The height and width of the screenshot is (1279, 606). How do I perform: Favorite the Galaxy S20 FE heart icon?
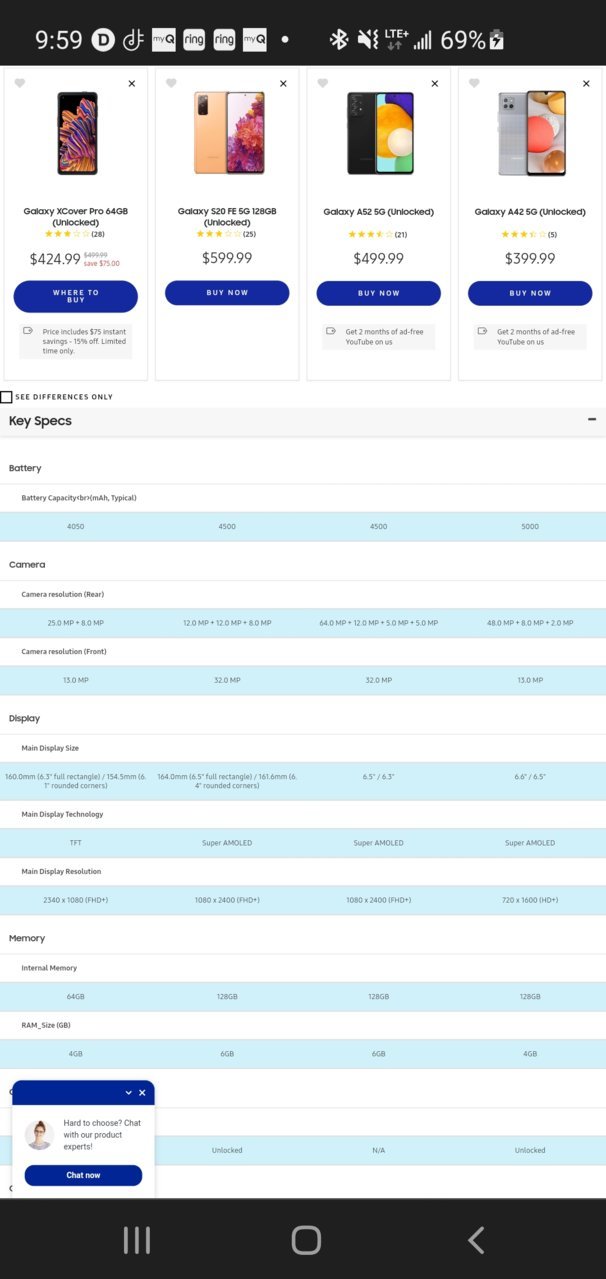coord(171,83)
